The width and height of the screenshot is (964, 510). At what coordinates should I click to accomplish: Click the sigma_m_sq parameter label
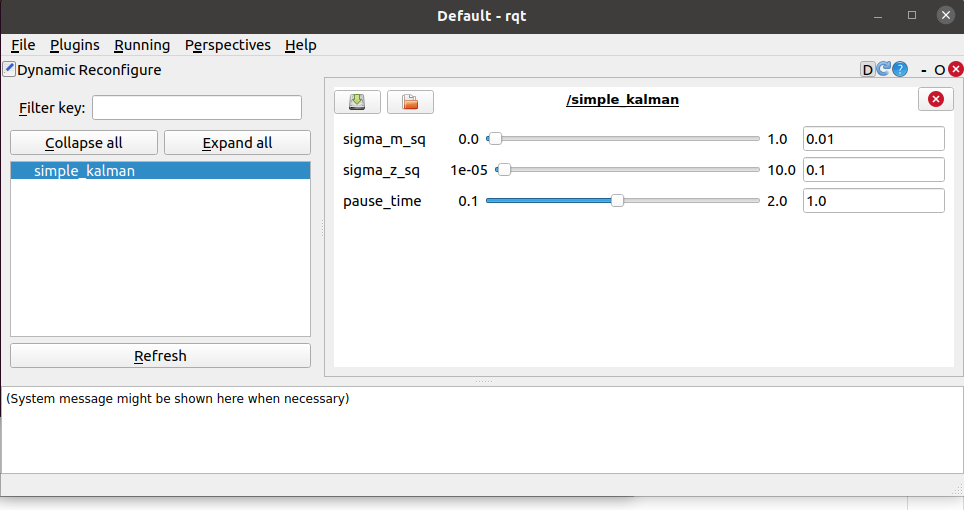[x=384, y=139]
